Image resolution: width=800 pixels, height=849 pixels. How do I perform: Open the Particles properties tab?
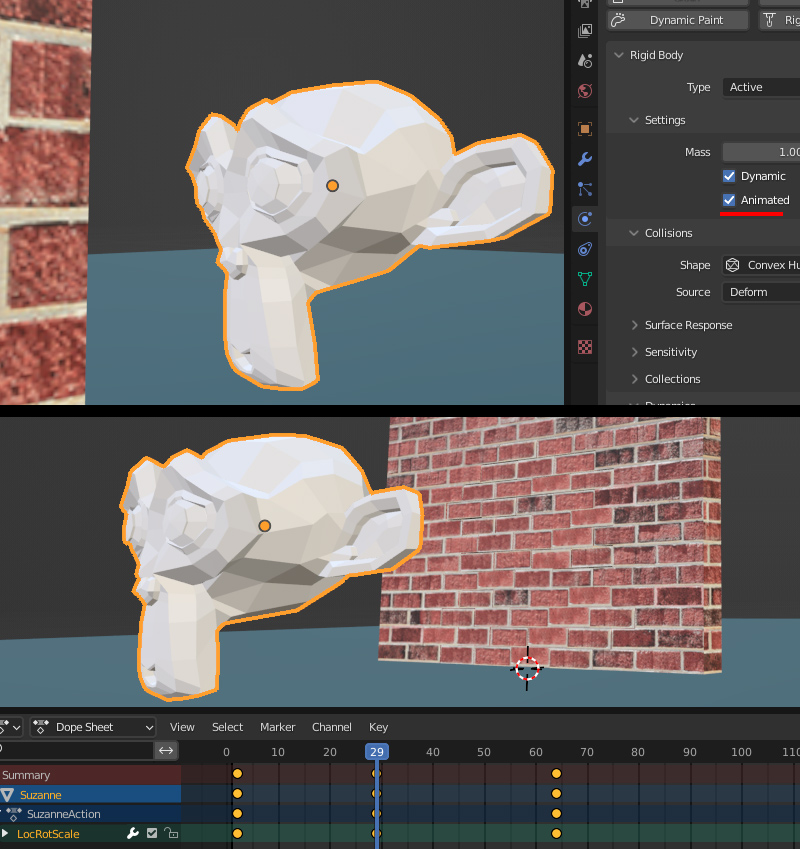pos(585,189)
